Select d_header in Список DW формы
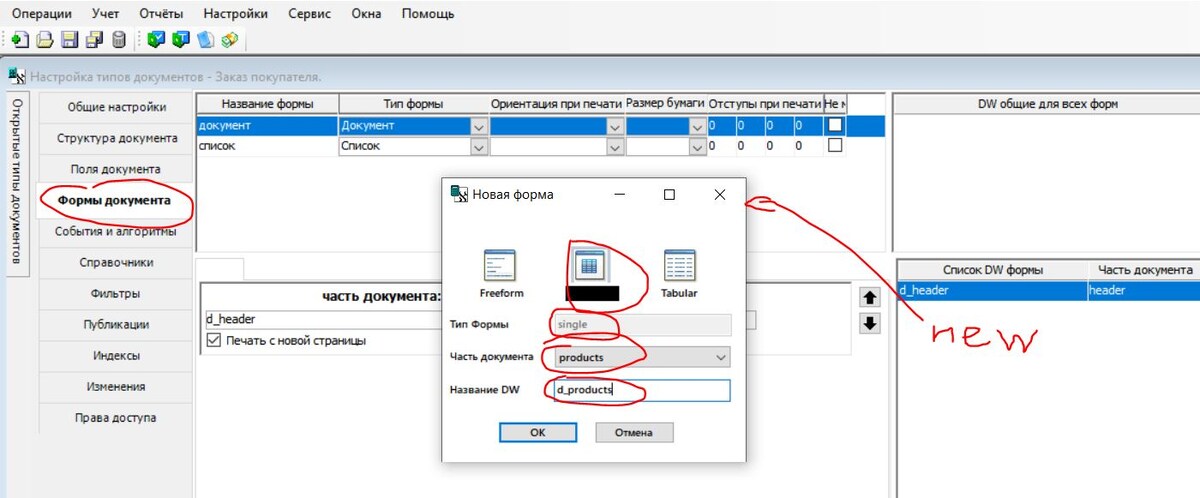 coord(992,290)
